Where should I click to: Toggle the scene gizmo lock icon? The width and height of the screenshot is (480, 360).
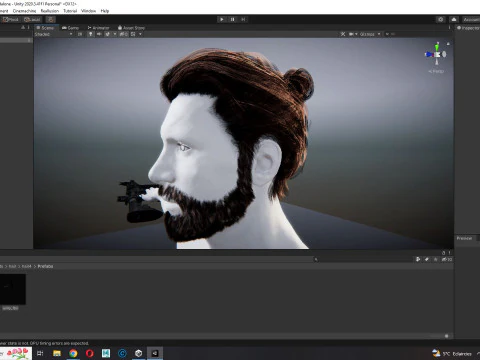448,44
